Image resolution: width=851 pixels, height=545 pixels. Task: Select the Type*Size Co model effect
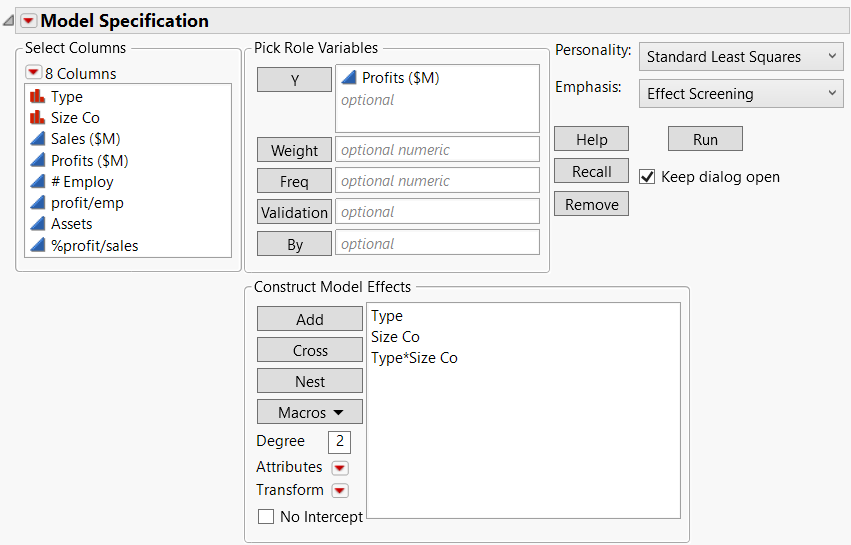click(414, 358)
